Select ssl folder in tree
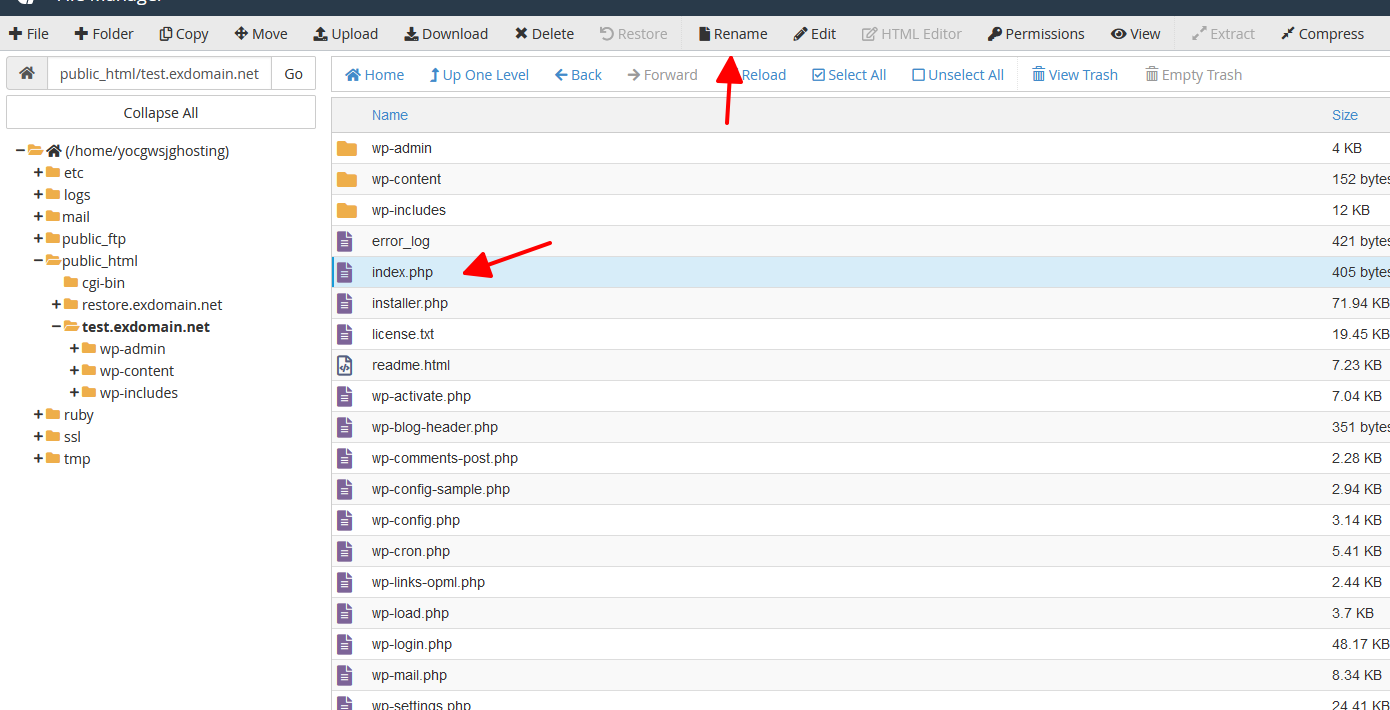Image resolution: width=1390 pixels, height=710 pixels. coord(72,437)
